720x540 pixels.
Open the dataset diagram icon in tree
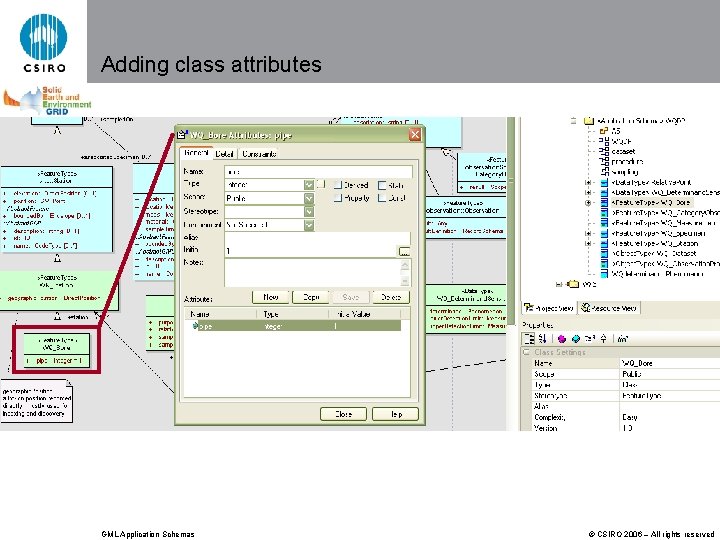(604, 151)
